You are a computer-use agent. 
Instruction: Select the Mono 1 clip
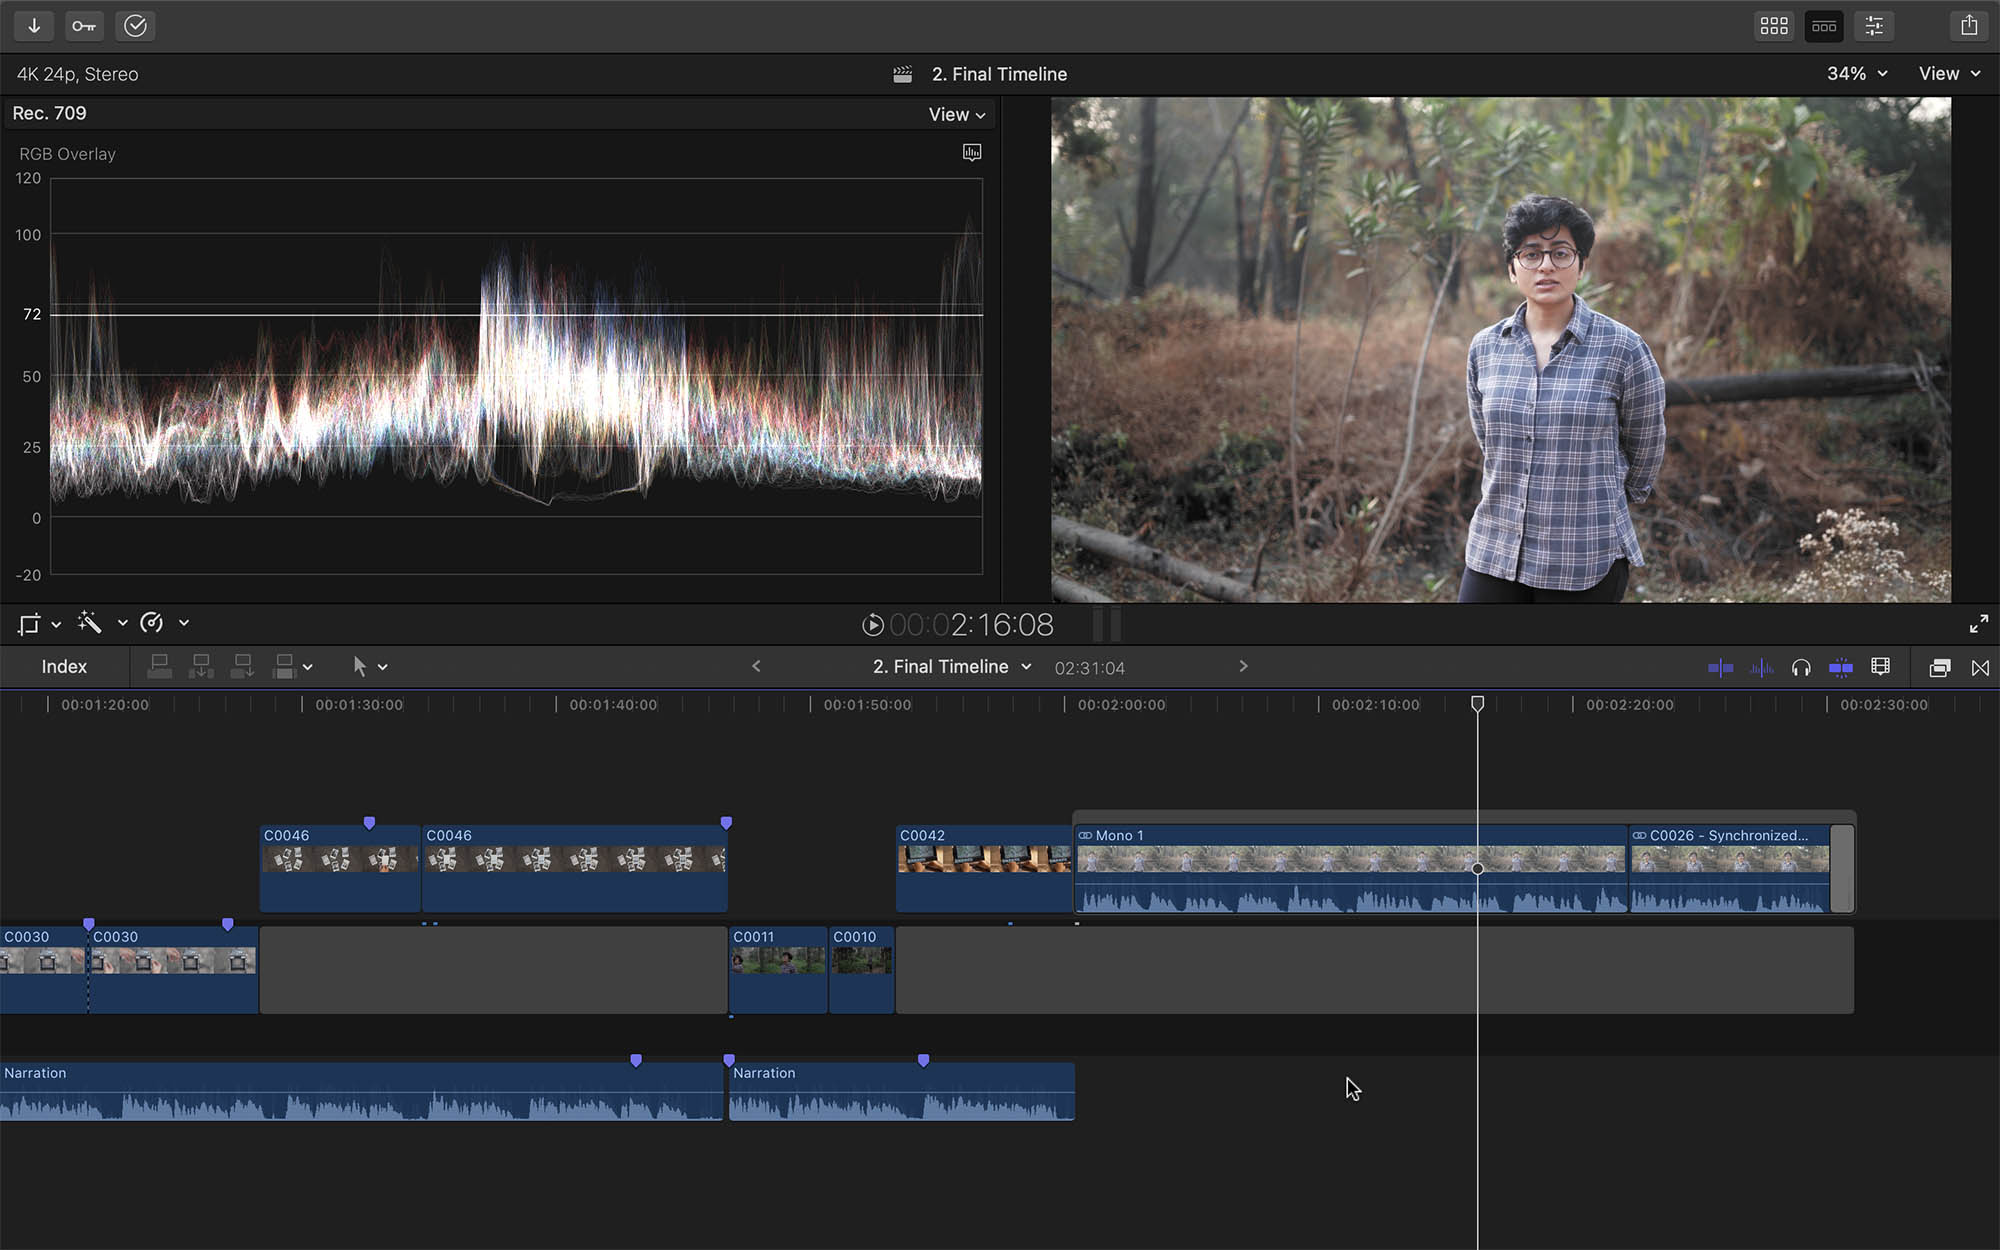(1351, 868)
